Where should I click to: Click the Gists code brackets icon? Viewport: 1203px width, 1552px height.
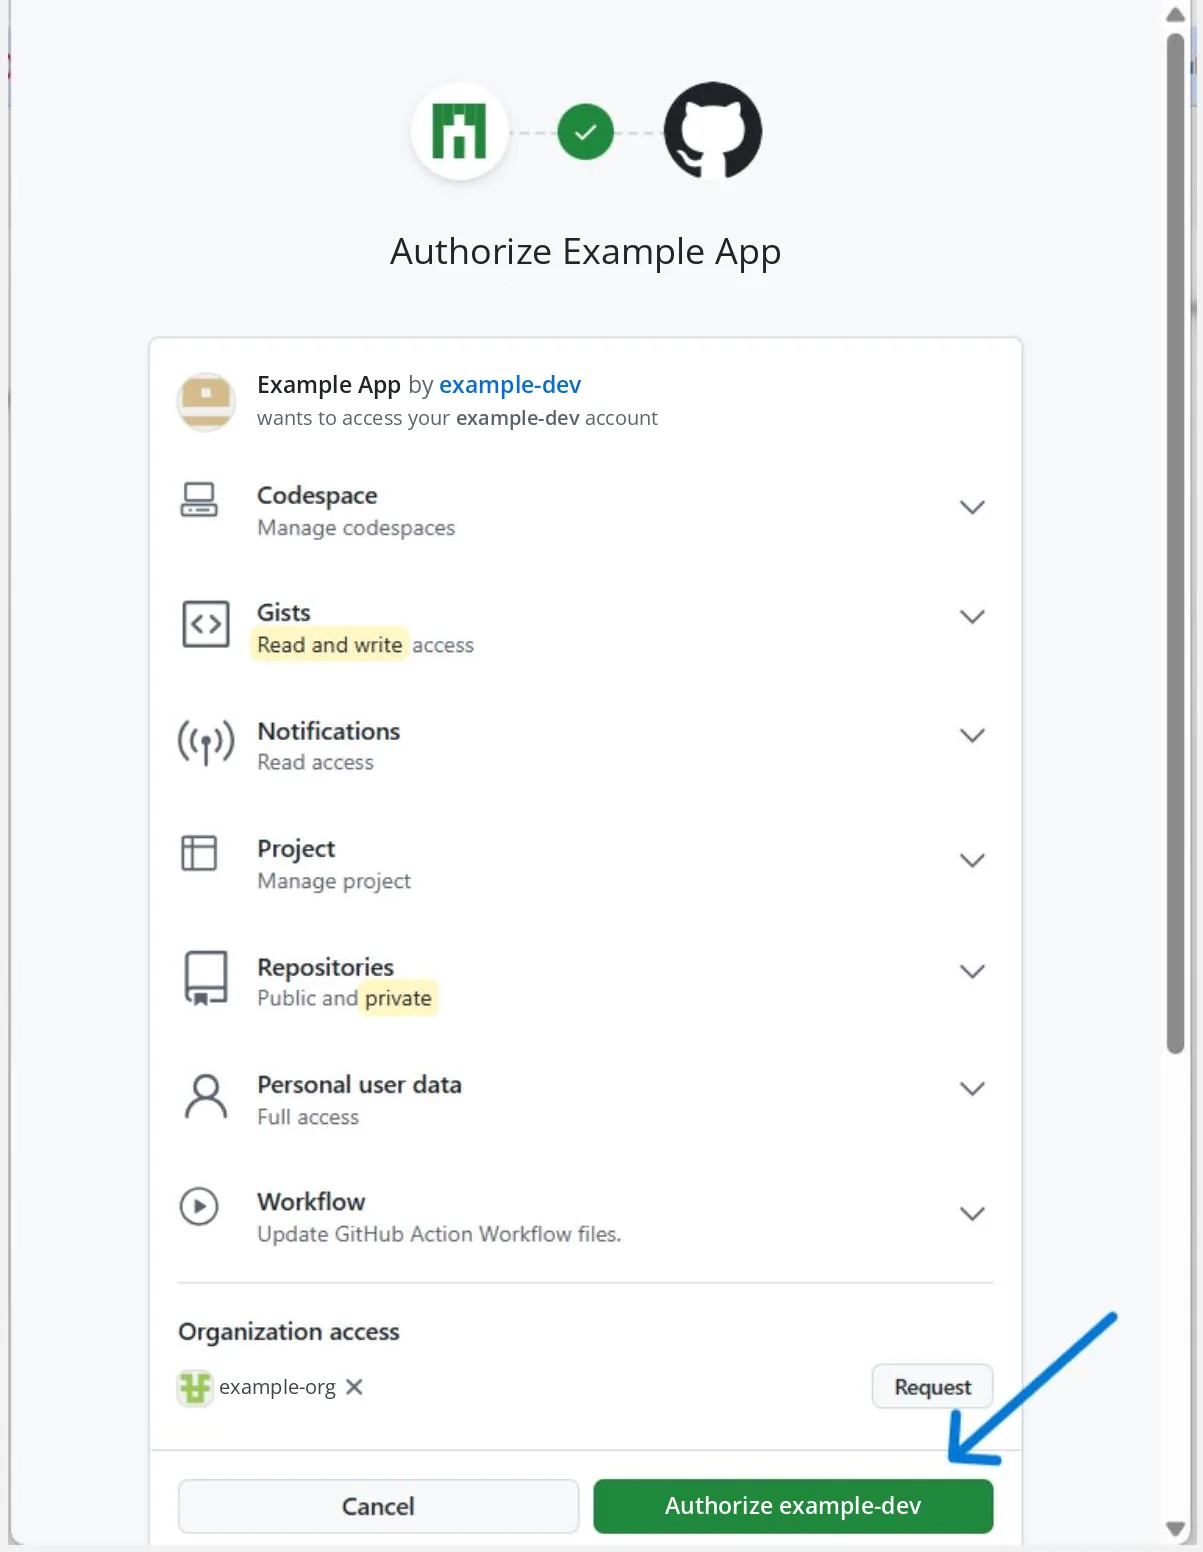tap(206, 624)
